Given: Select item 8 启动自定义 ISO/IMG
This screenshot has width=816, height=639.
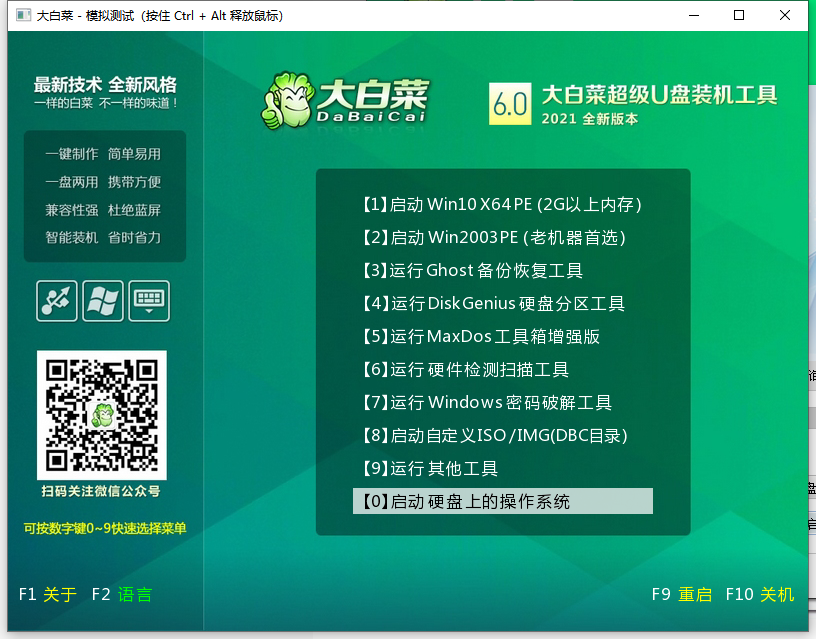Looking at the screenshot, I should [x=495, y=435].
